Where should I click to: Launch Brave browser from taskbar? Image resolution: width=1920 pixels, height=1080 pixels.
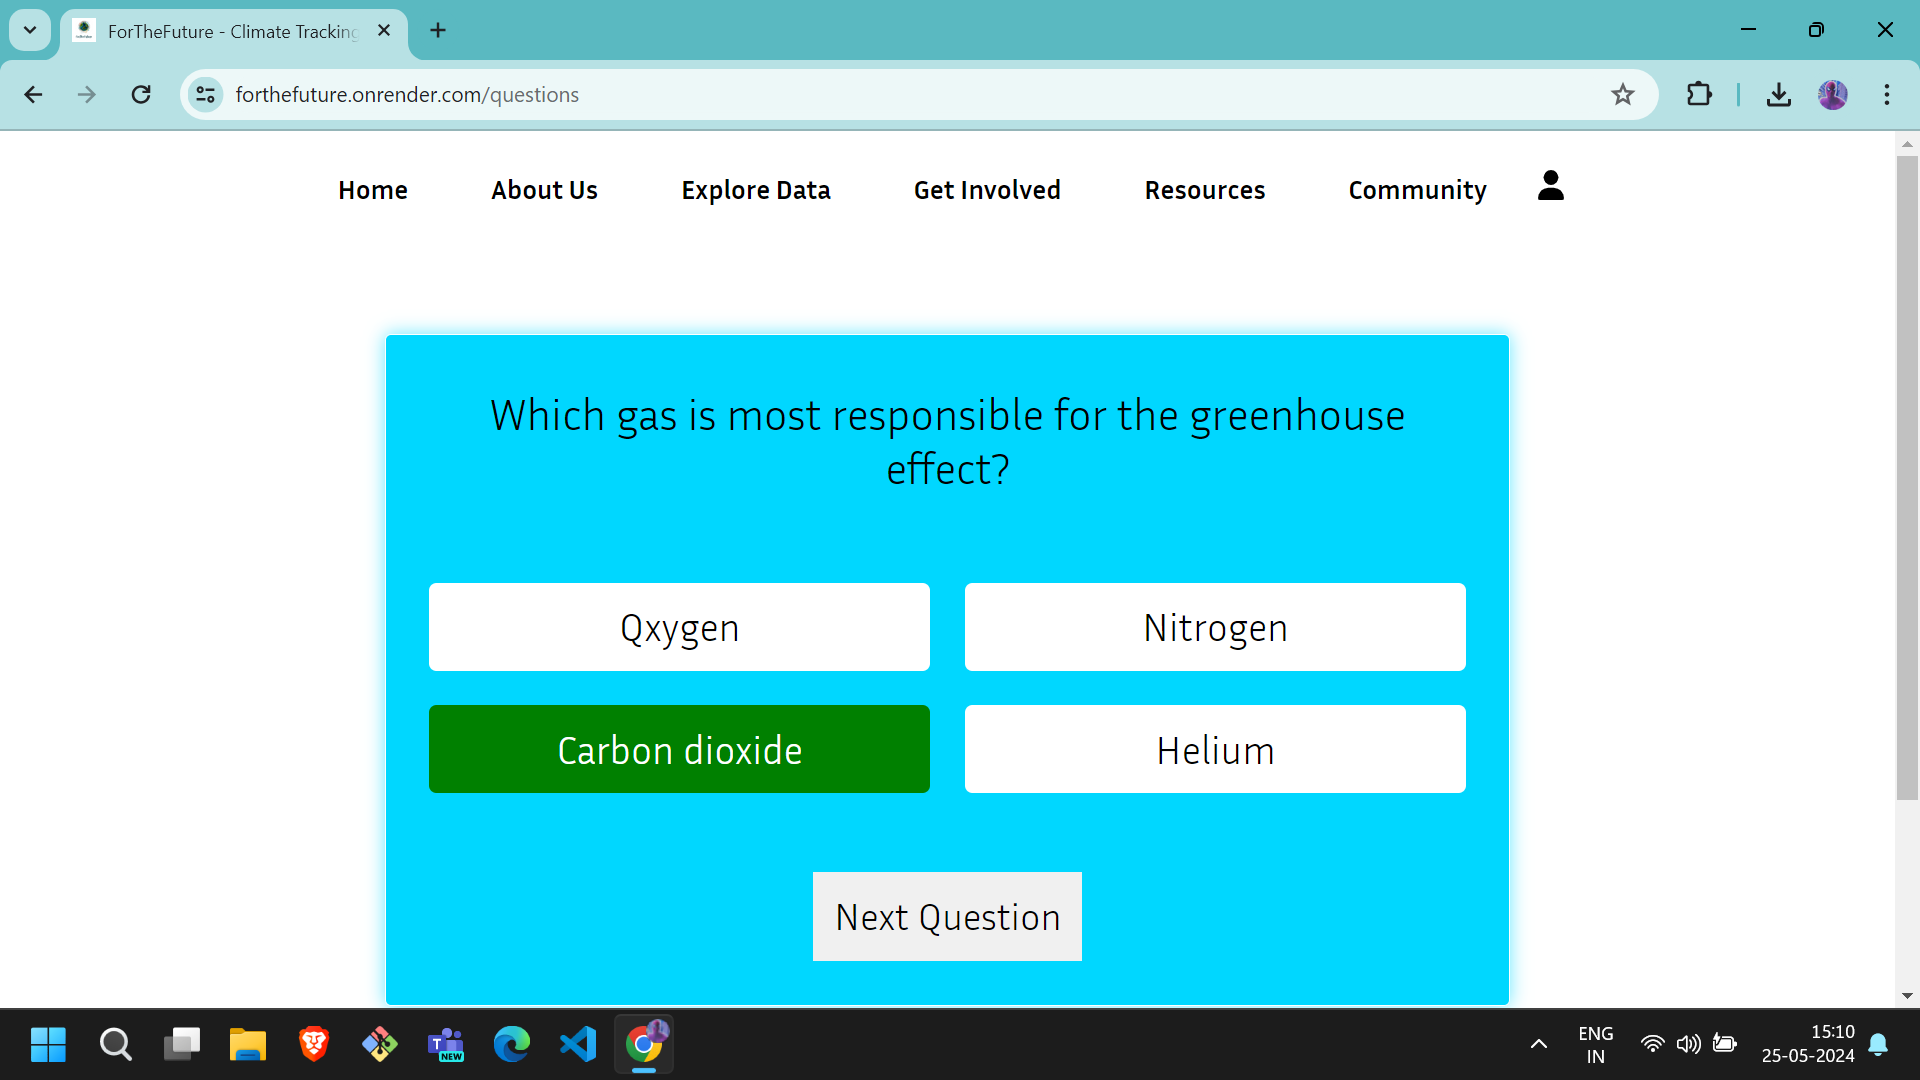pos(314,1045)
